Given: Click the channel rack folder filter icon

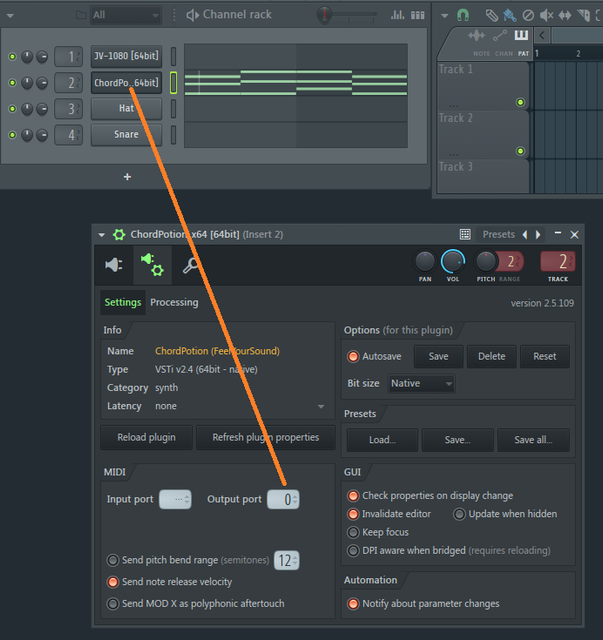Looking at the screenshot, I should pos(81,15).
